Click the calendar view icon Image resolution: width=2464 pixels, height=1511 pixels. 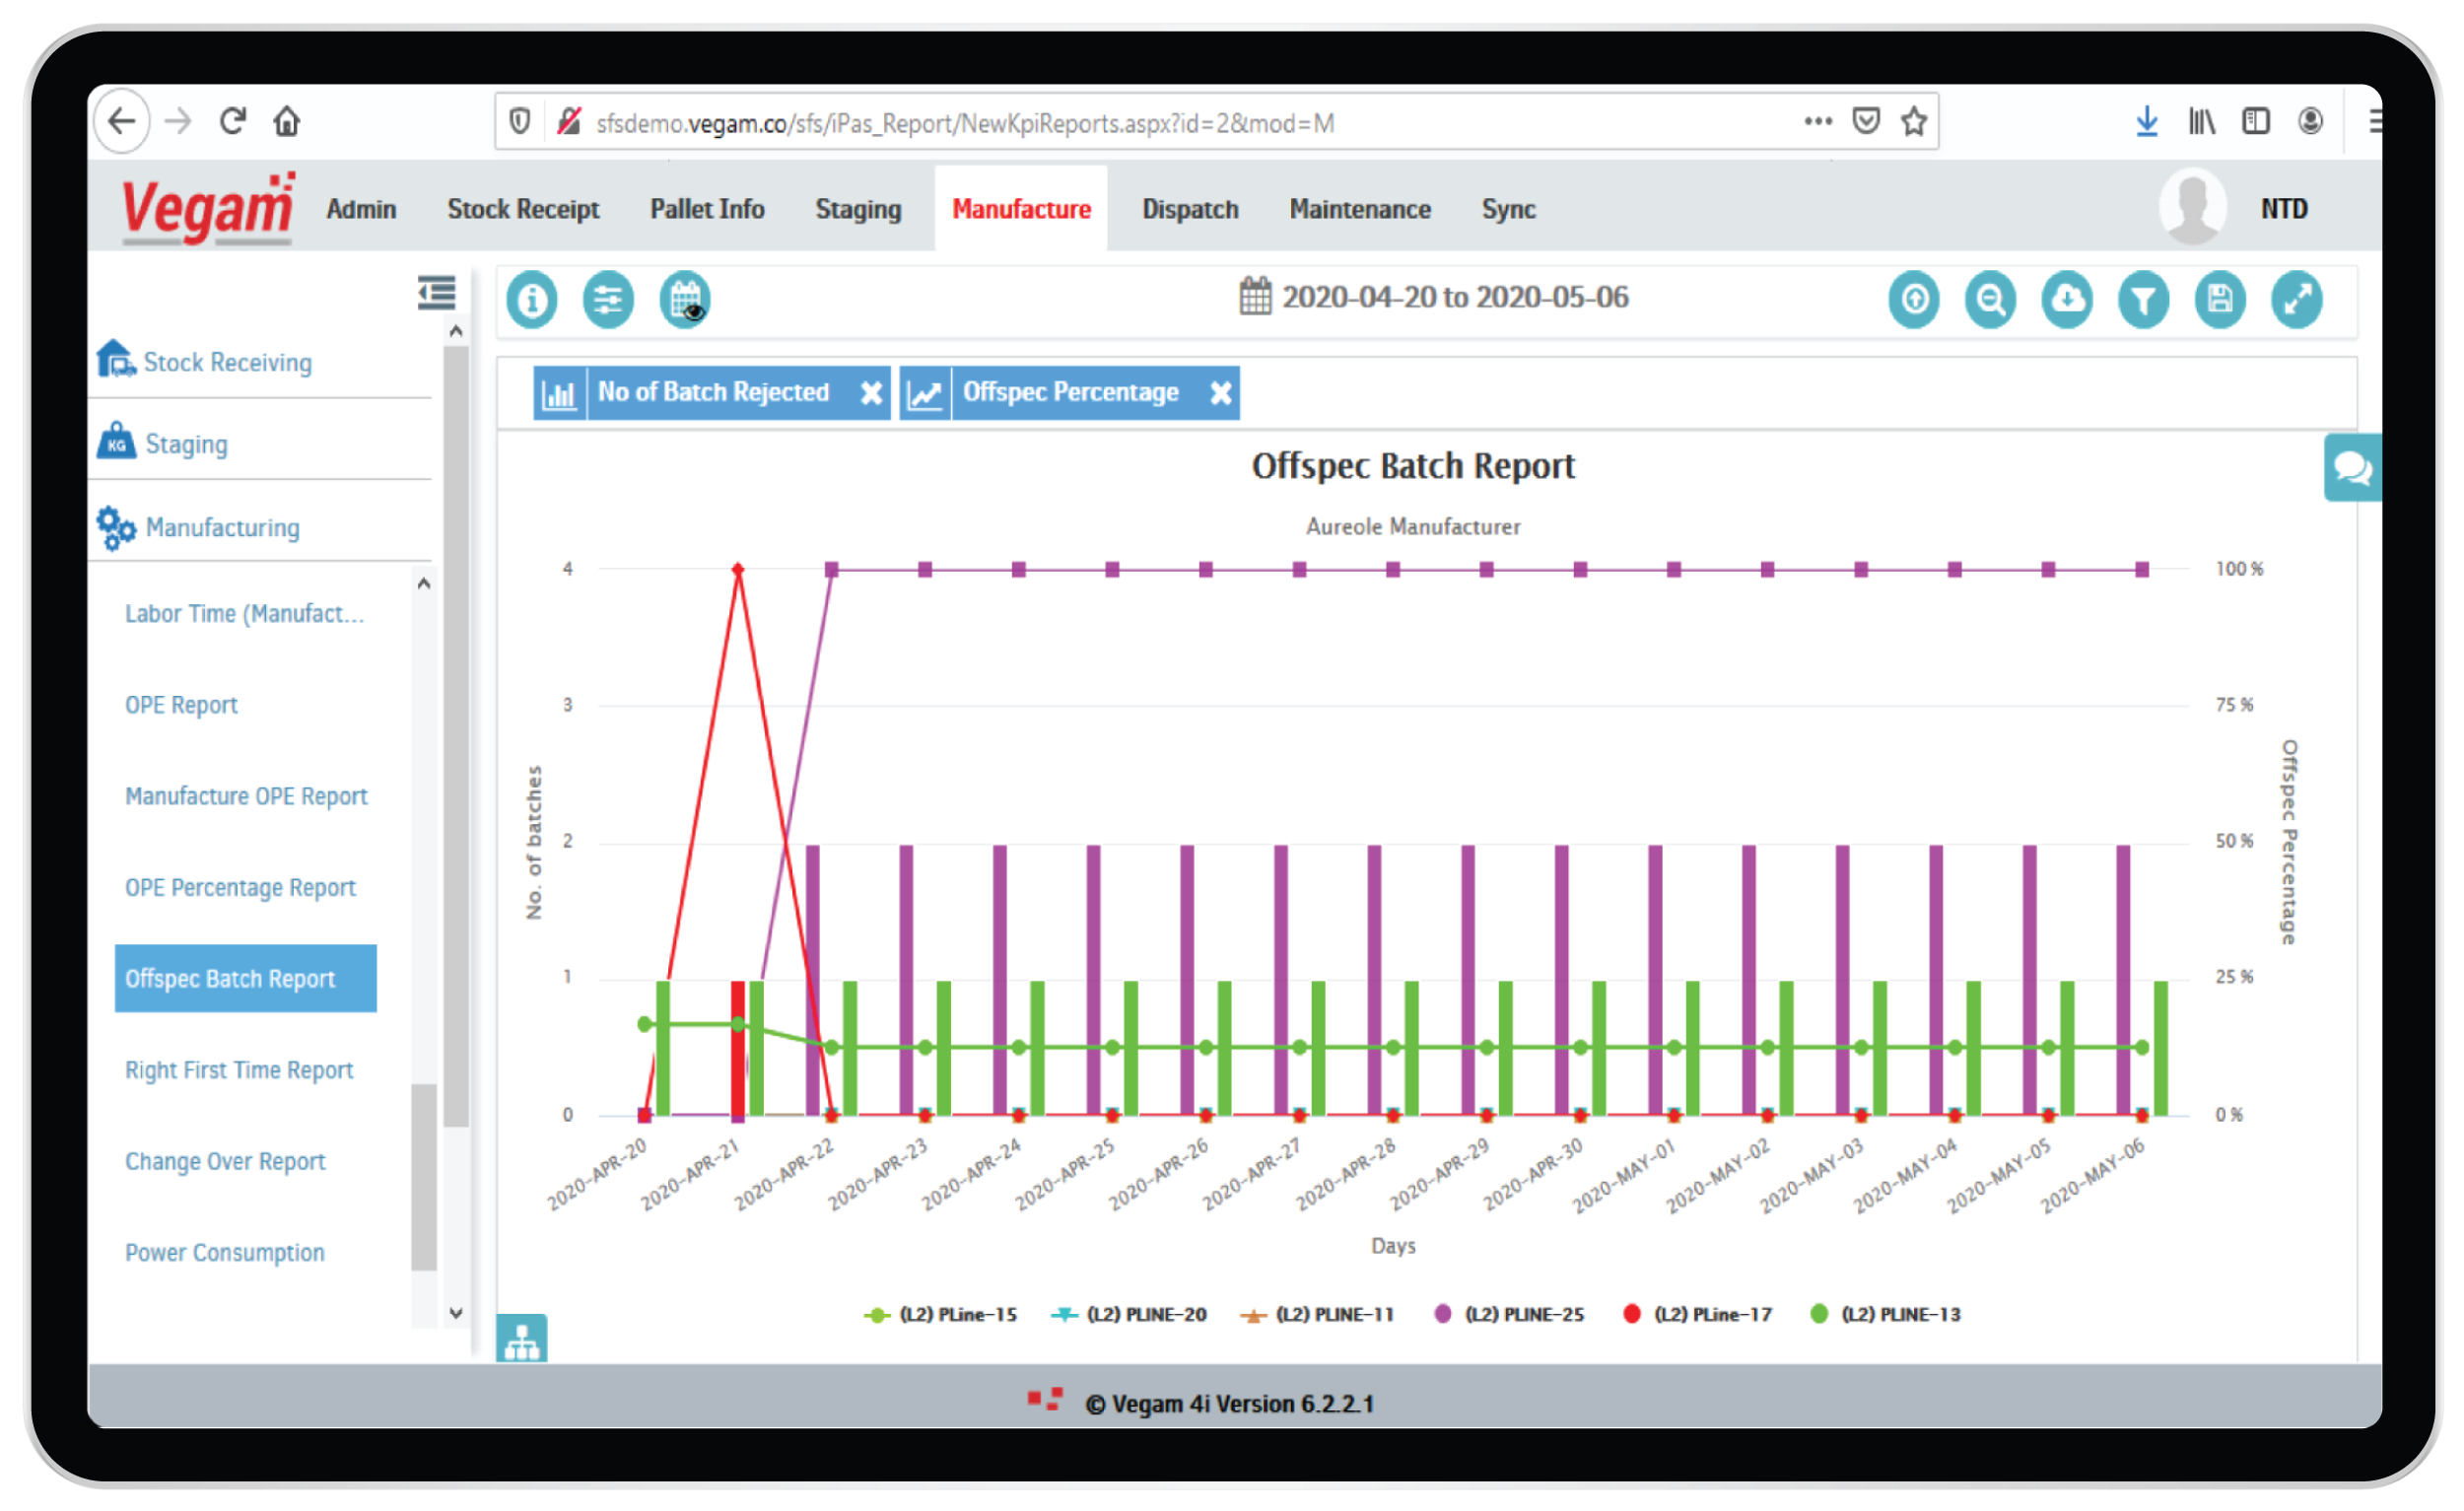685,299
